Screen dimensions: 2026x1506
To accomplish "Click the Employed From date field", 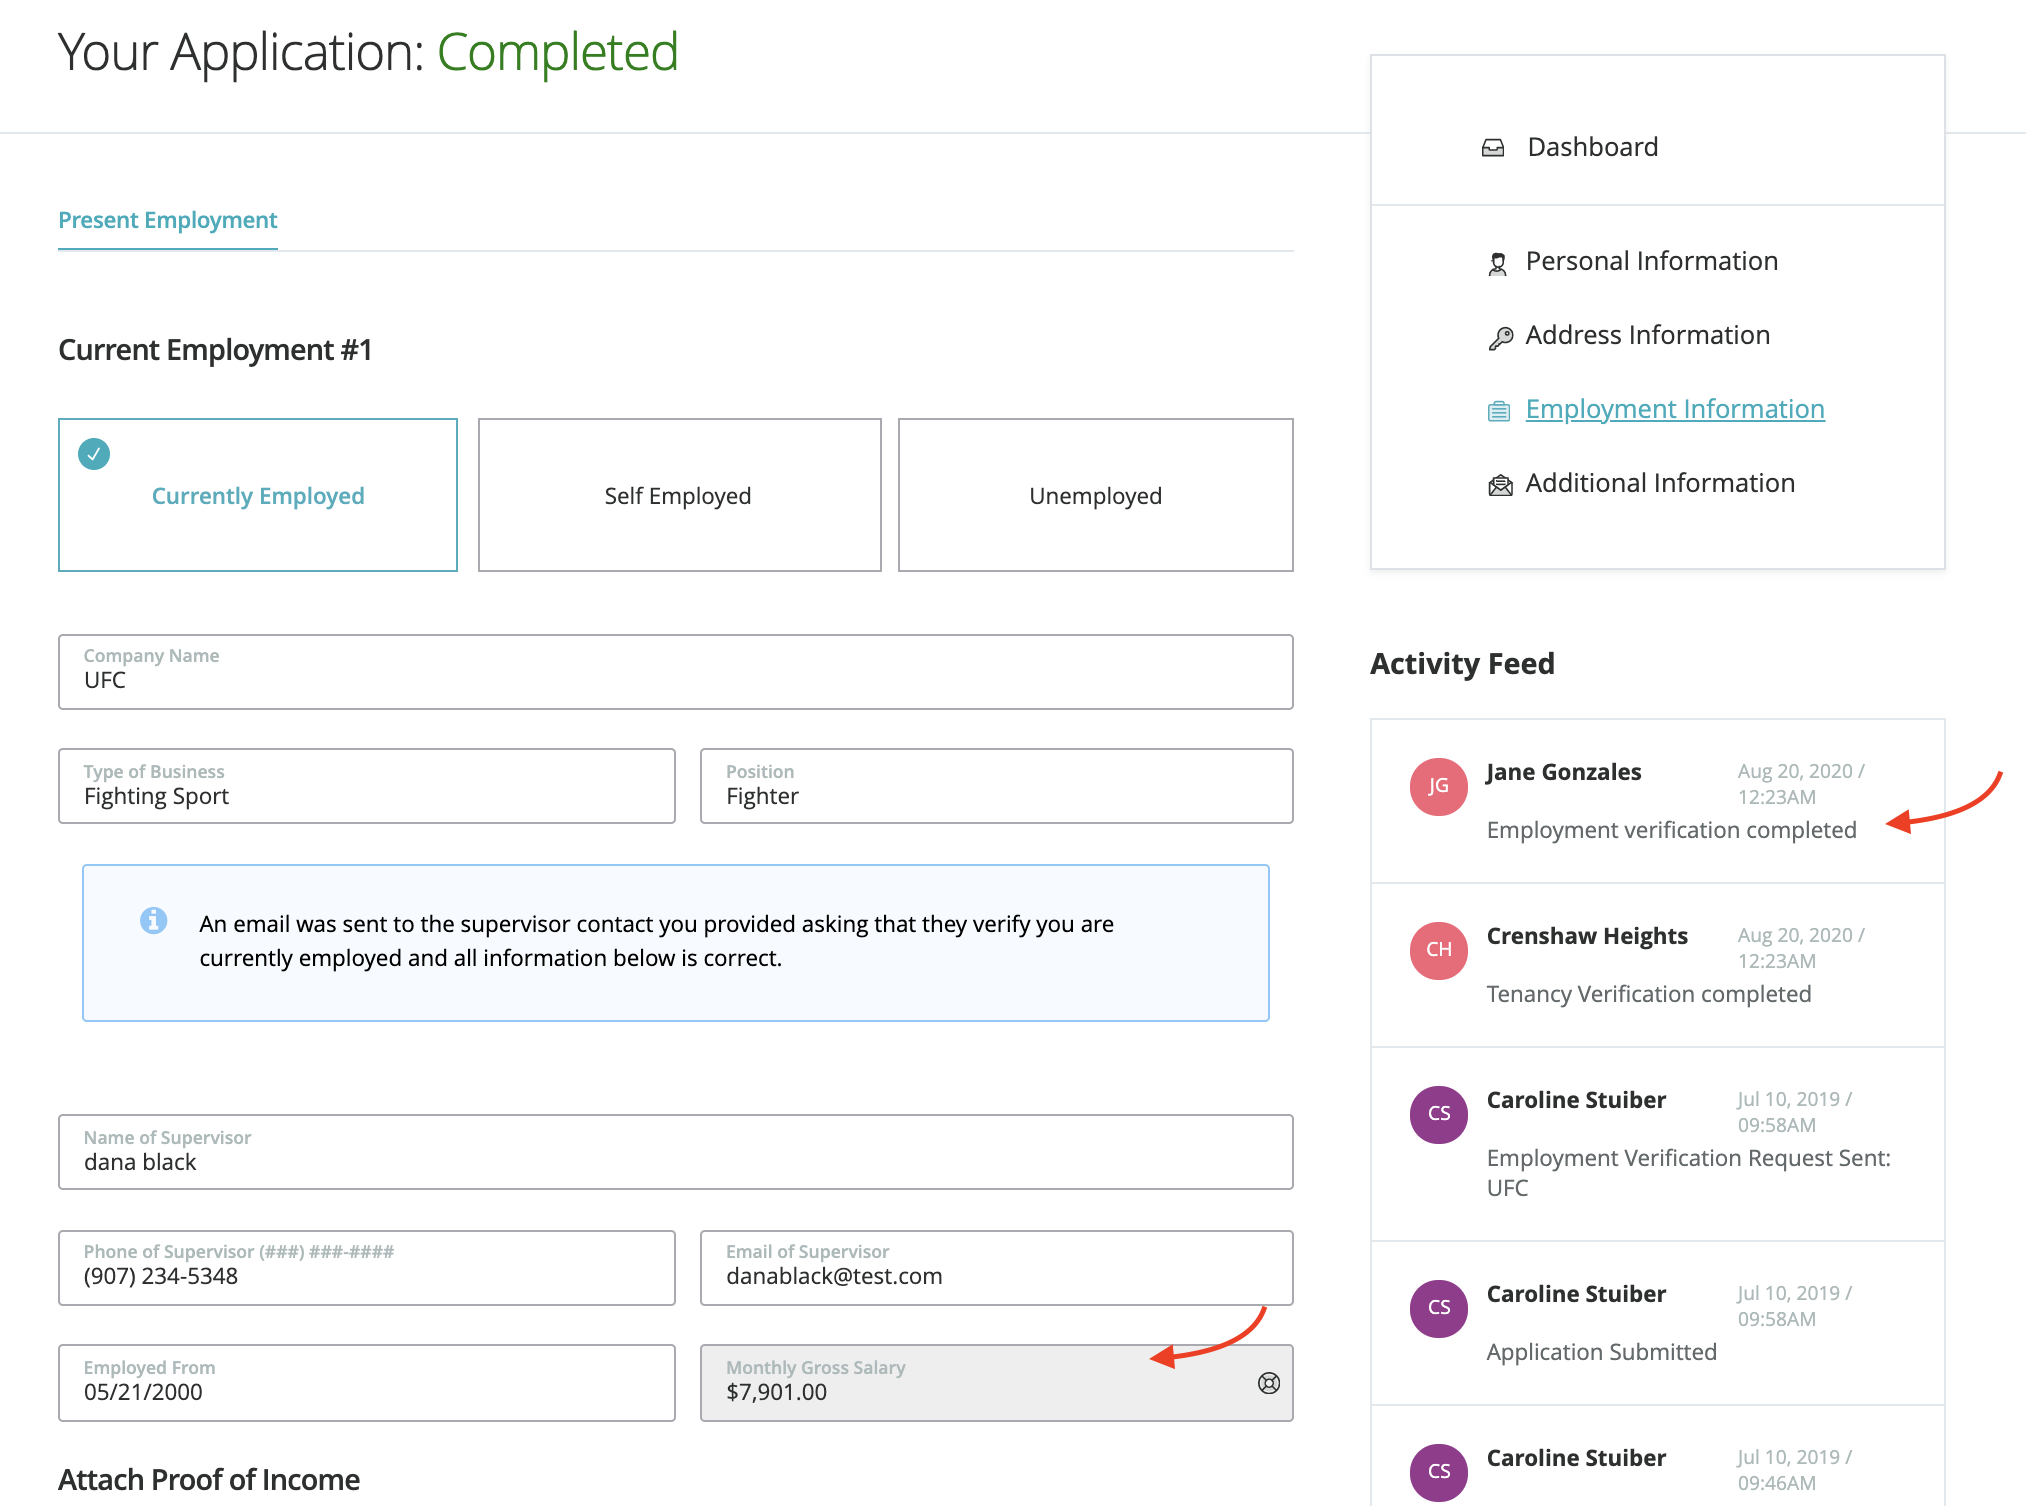I will tap(366, 1383).
